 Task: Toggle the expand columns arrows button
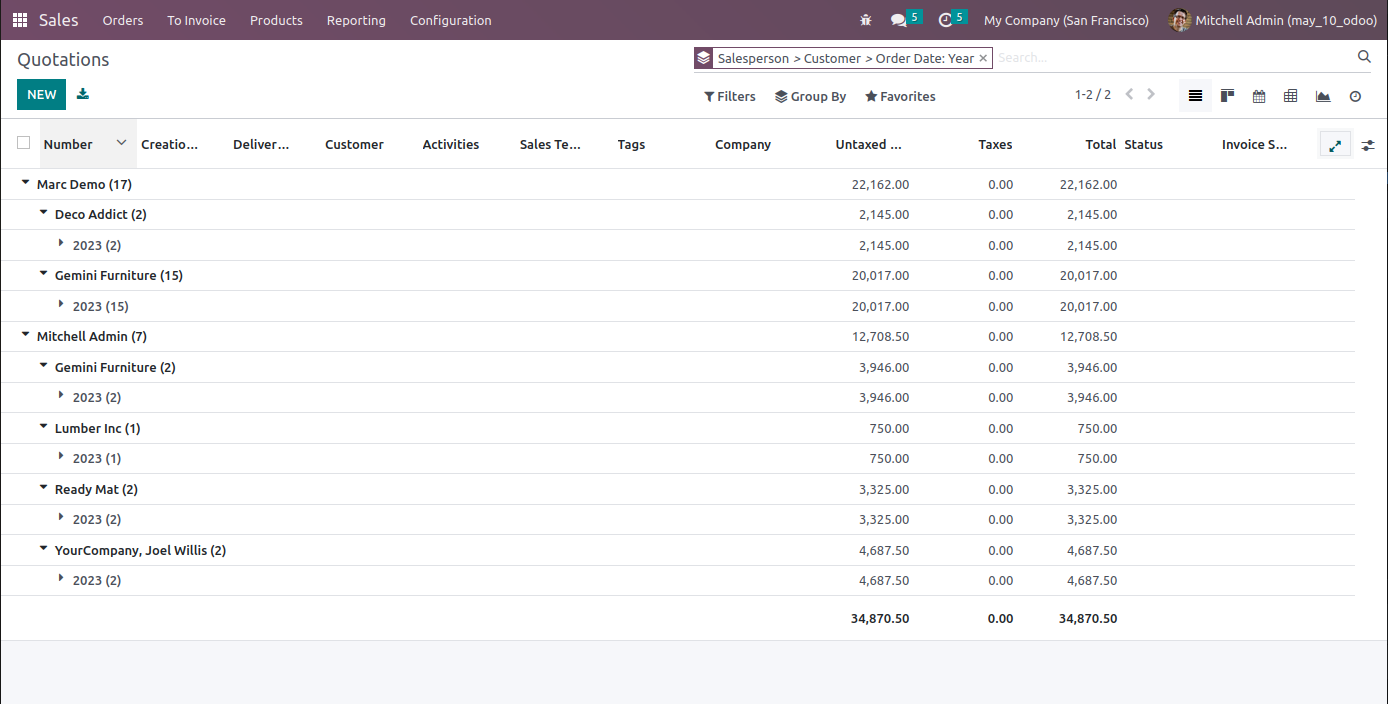click(1335, 145)
